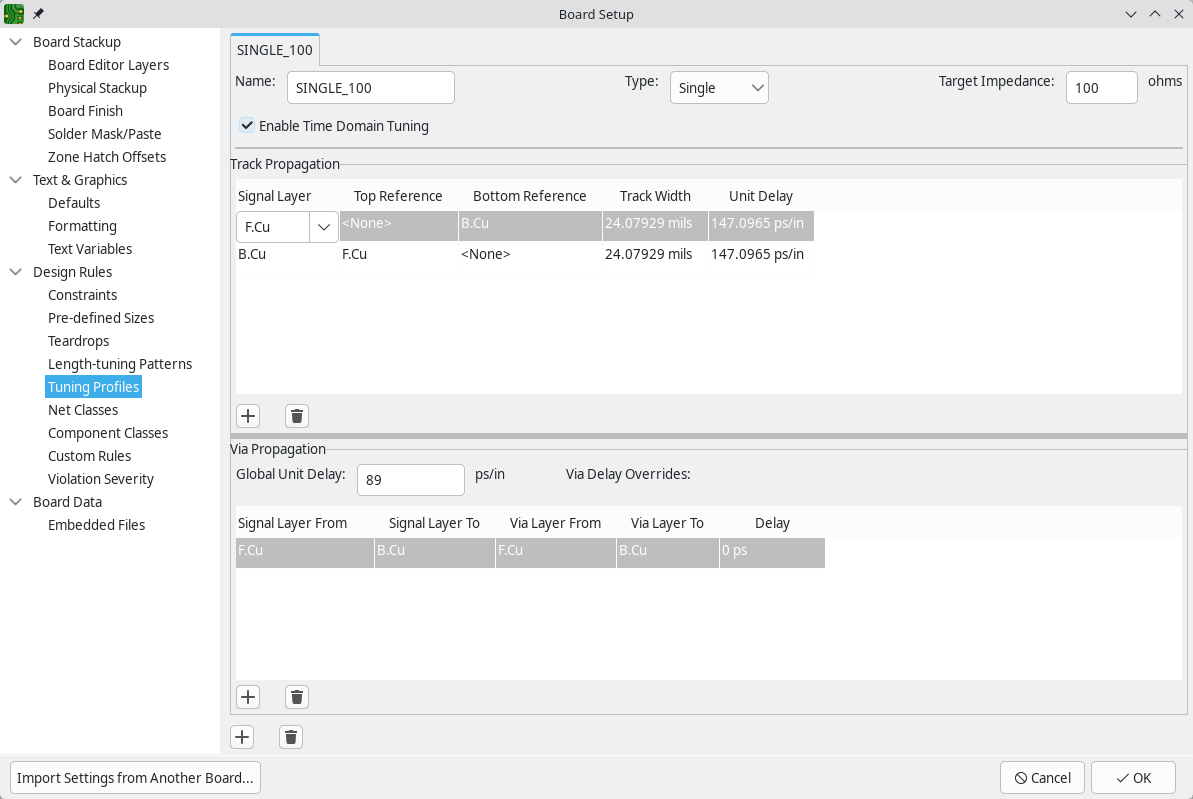This screenshot has width=1193, height=799.
Task: Click the Target Impedance input field
Action: [1101, 88]
